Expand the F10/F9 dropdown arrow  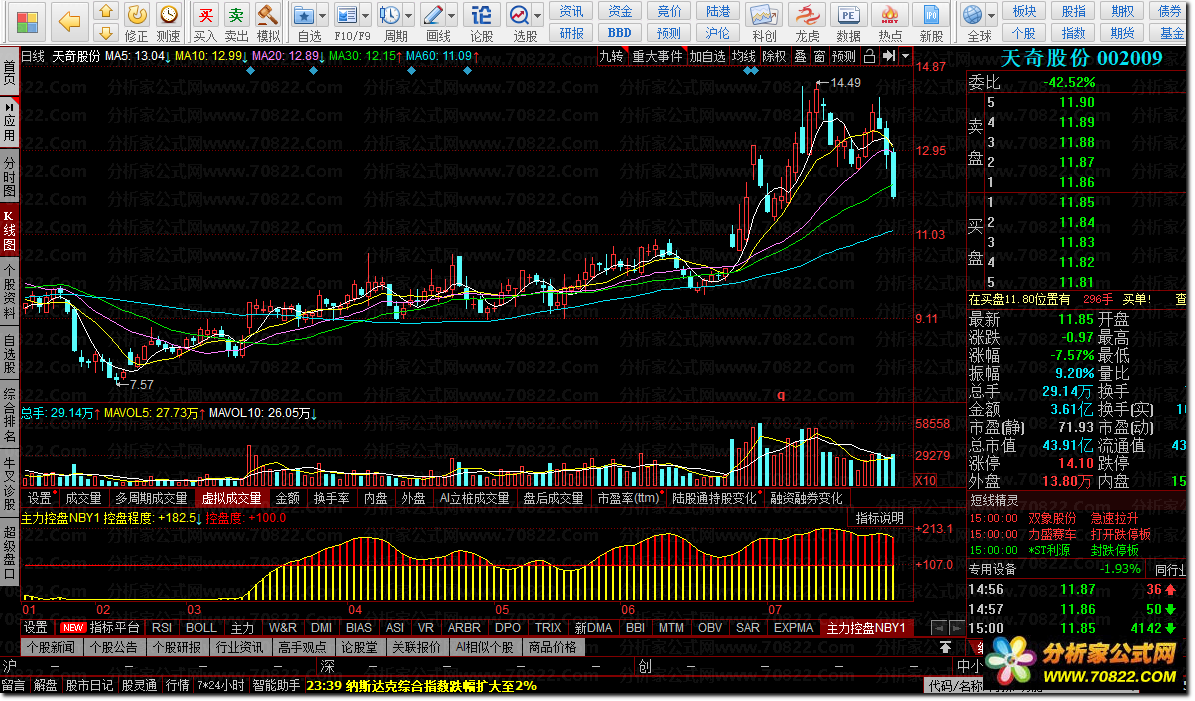366,15
